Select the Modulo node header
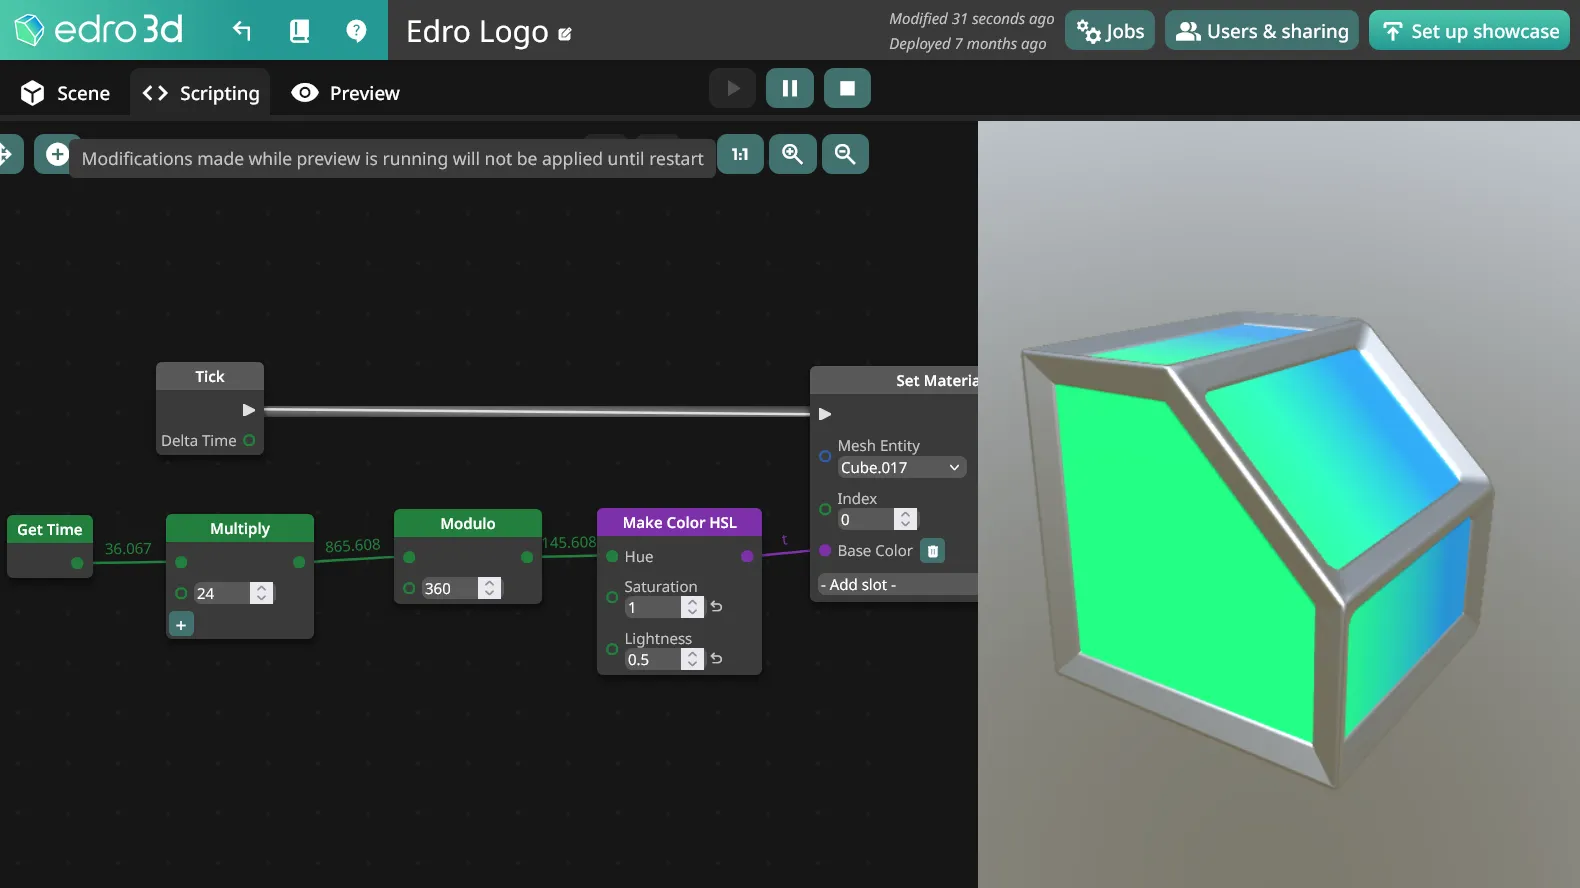This screenshot has width=1580, height=888. tap(468, 523)
